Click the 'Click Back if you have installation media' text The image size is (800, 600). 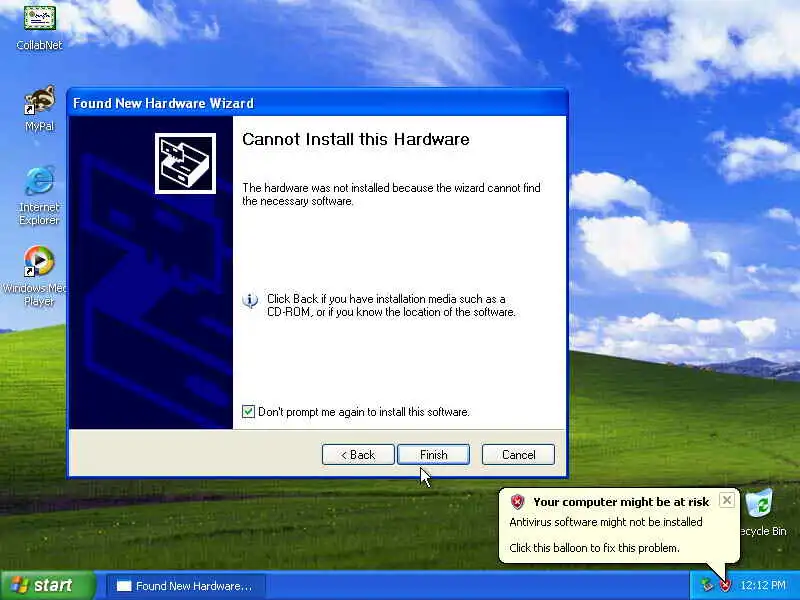[x=391, y=305]
